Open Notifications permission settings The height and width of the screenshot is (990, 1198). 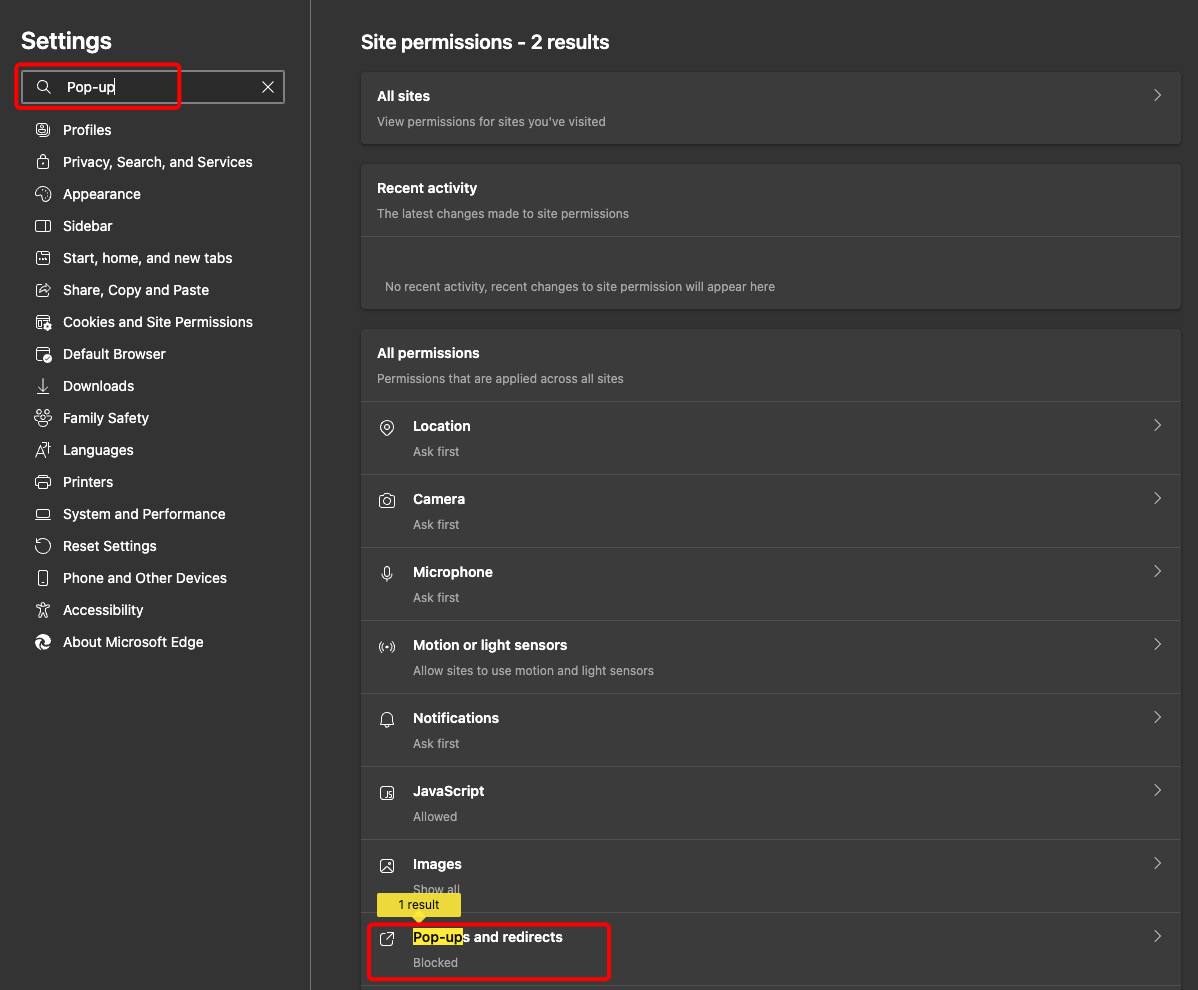[x=771, y=730]
